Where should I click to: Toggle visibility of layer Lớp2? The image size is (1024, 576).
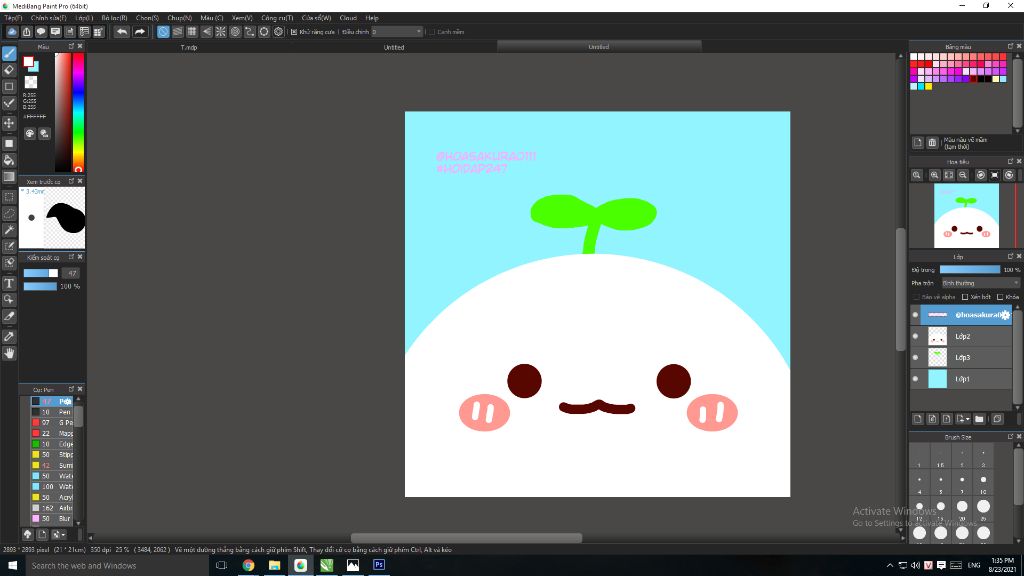(915, 336)
